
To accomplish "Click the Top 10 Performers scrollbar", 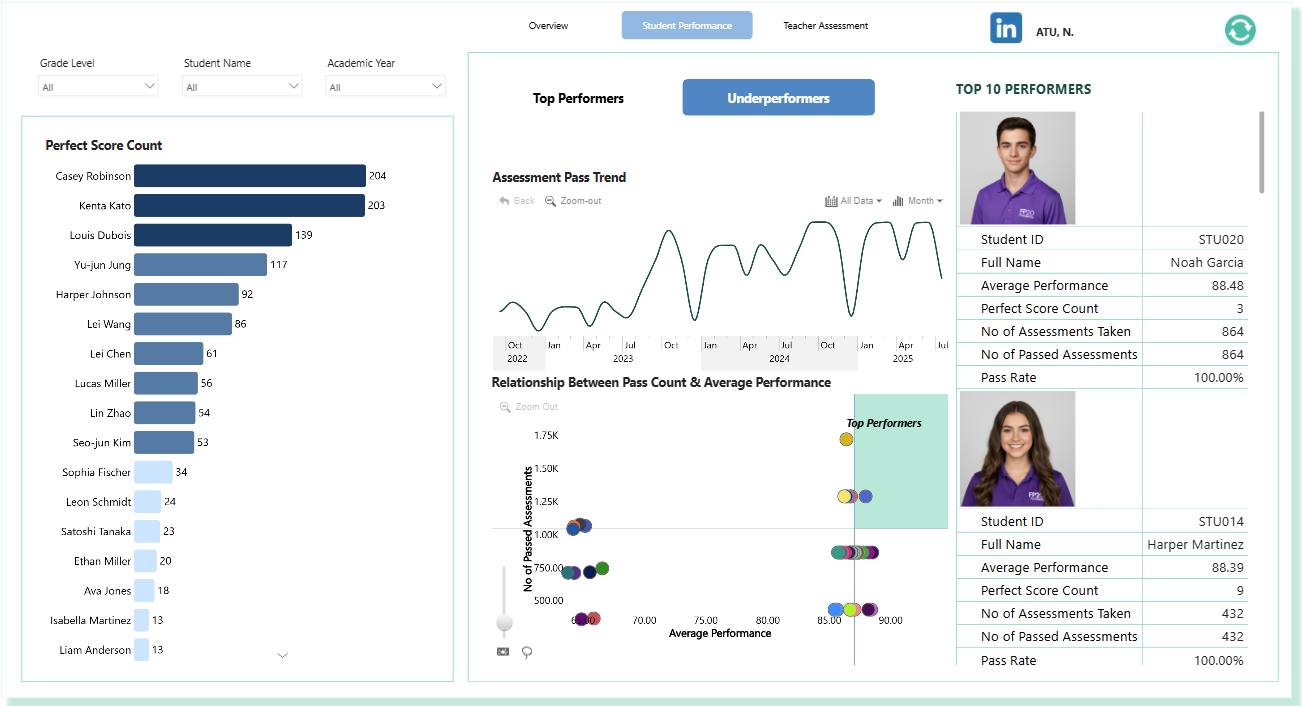I will click(x=1261, y=152).
